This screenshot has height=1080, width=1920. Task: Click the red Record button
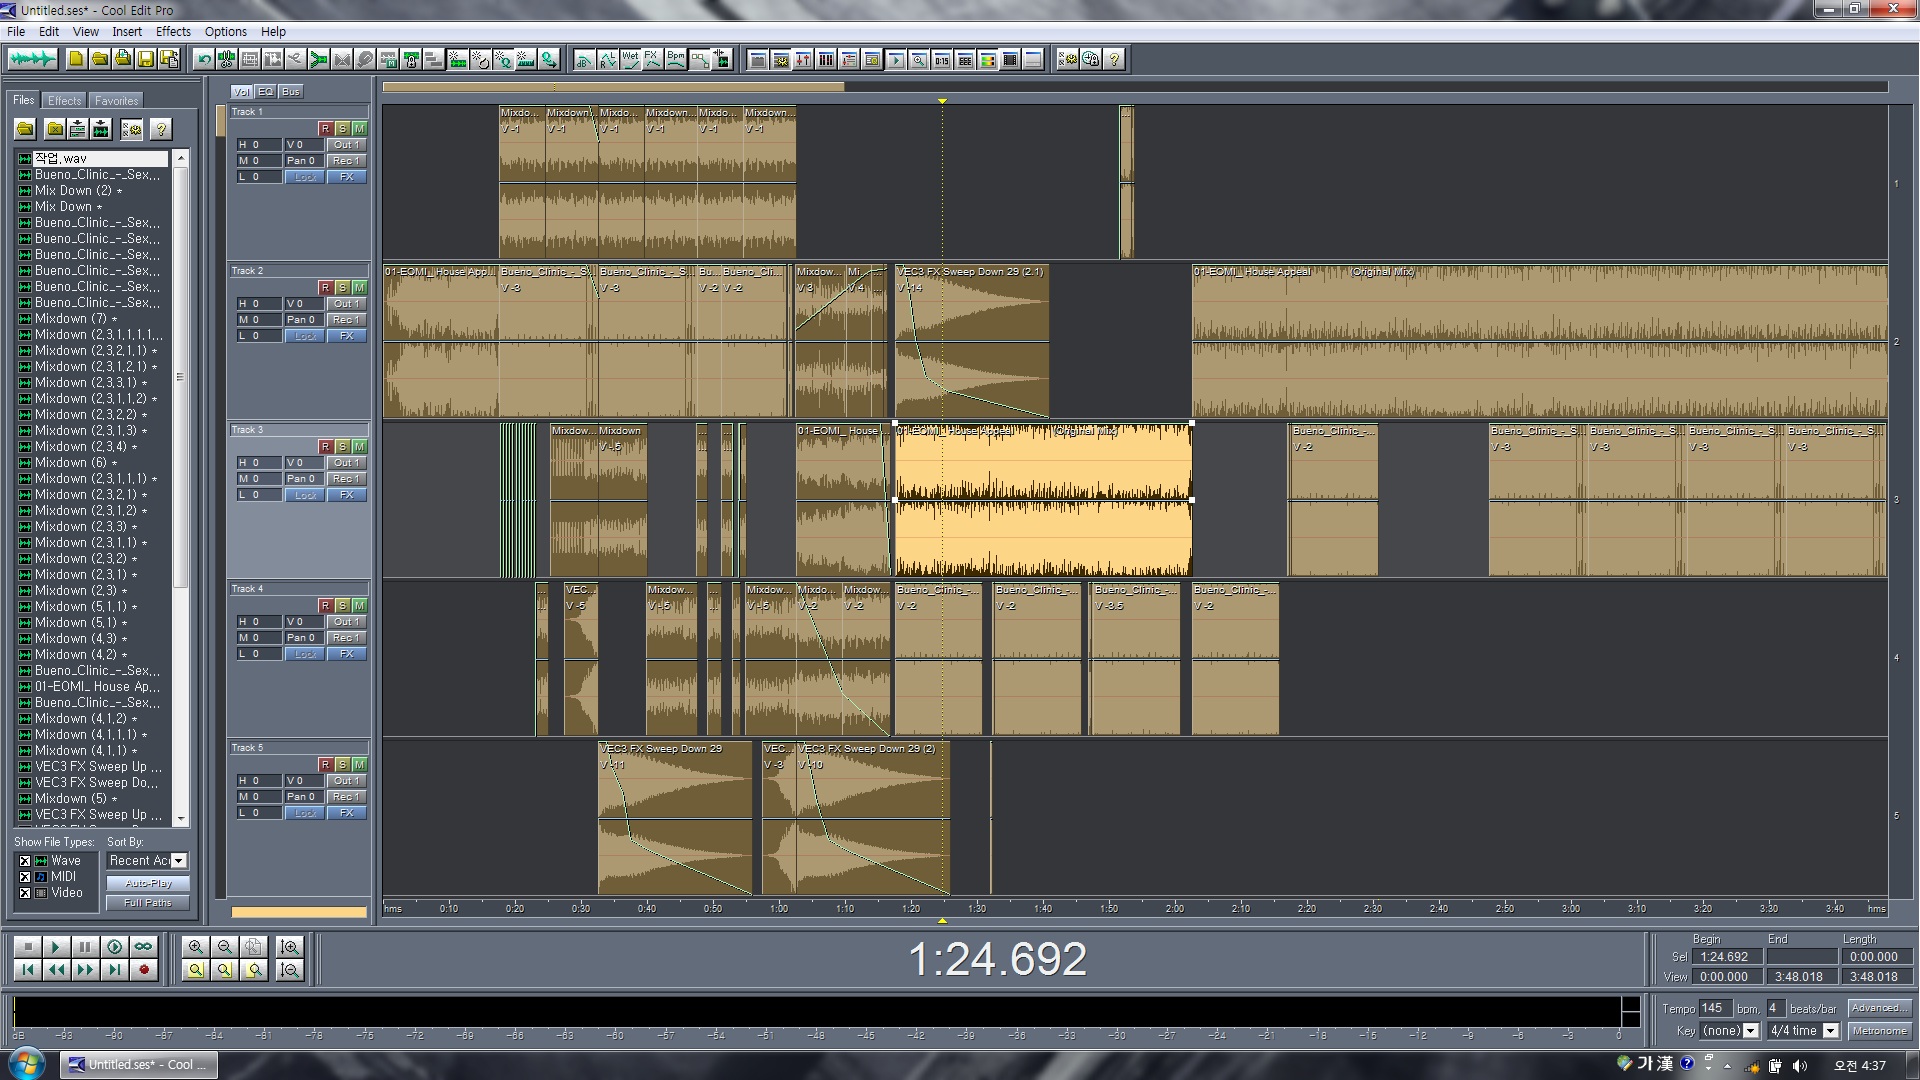tap(144, 969)
